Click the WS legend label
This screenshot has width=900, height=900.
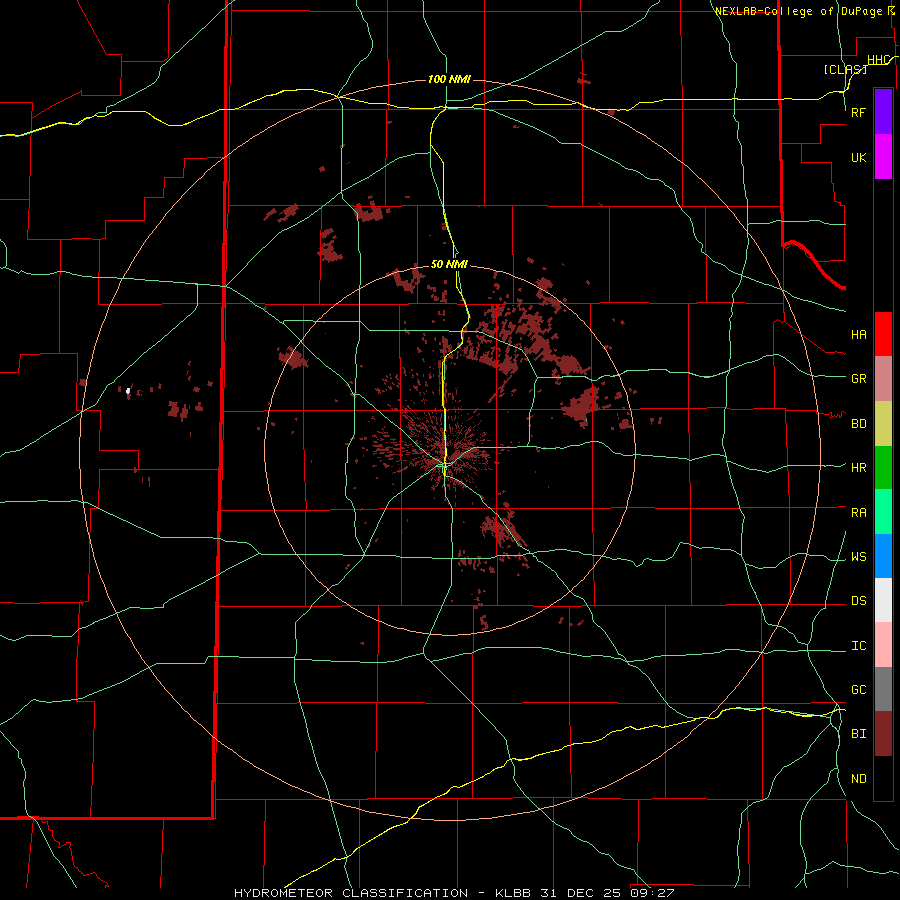pyautogui.click(x=858, y=557)
